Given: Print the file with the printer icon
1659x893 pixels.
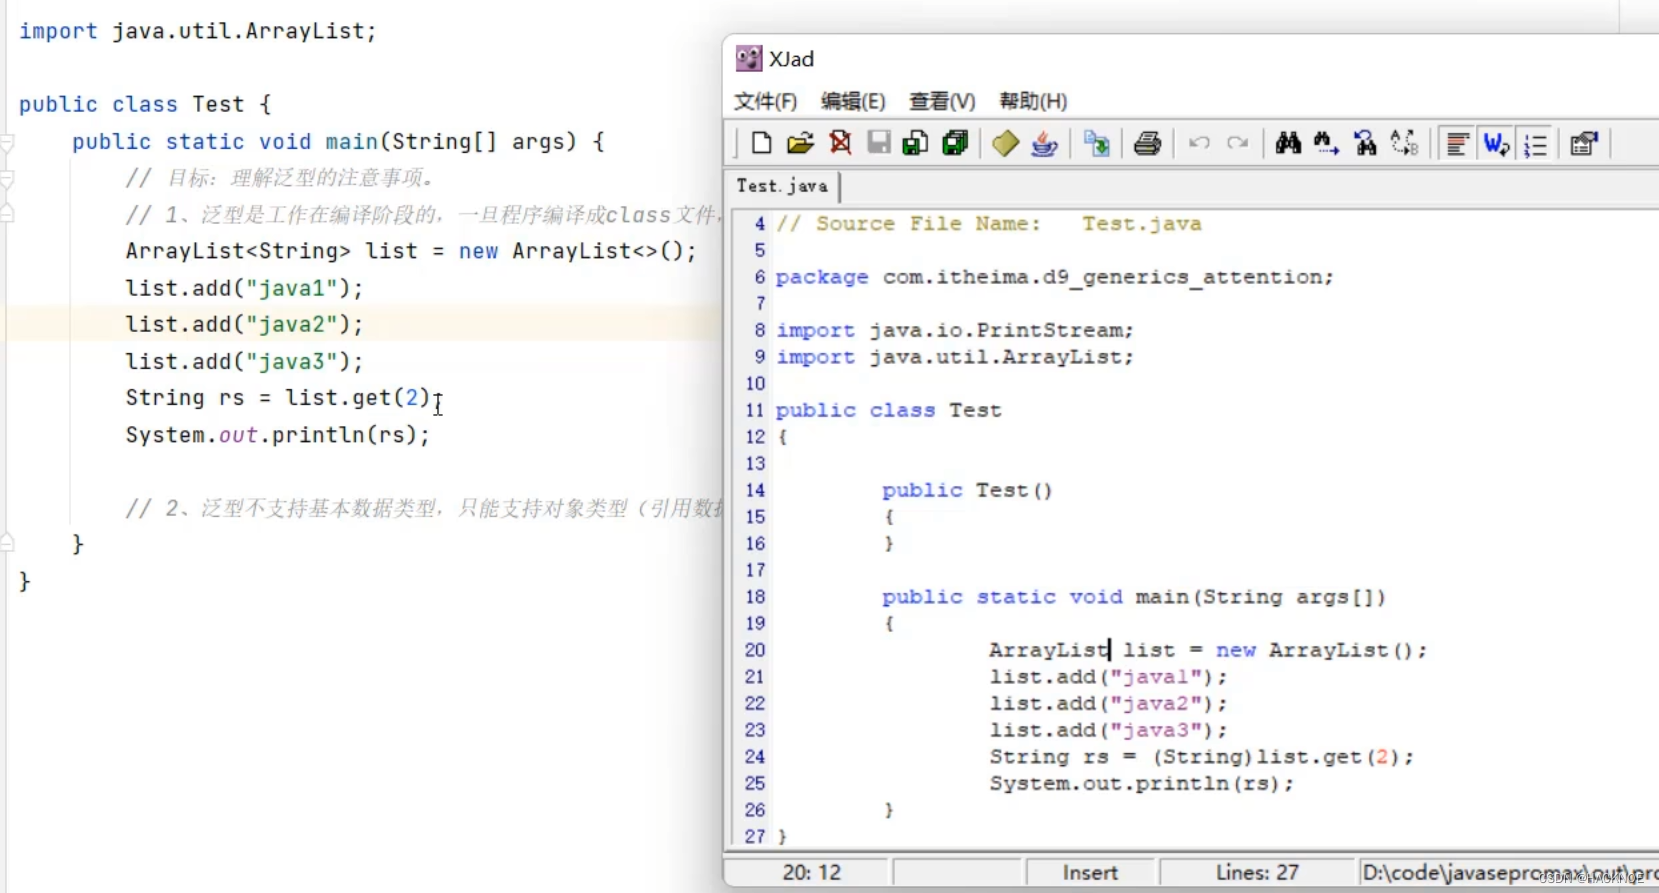Looking at the screenshot, I should point(1147,143).
